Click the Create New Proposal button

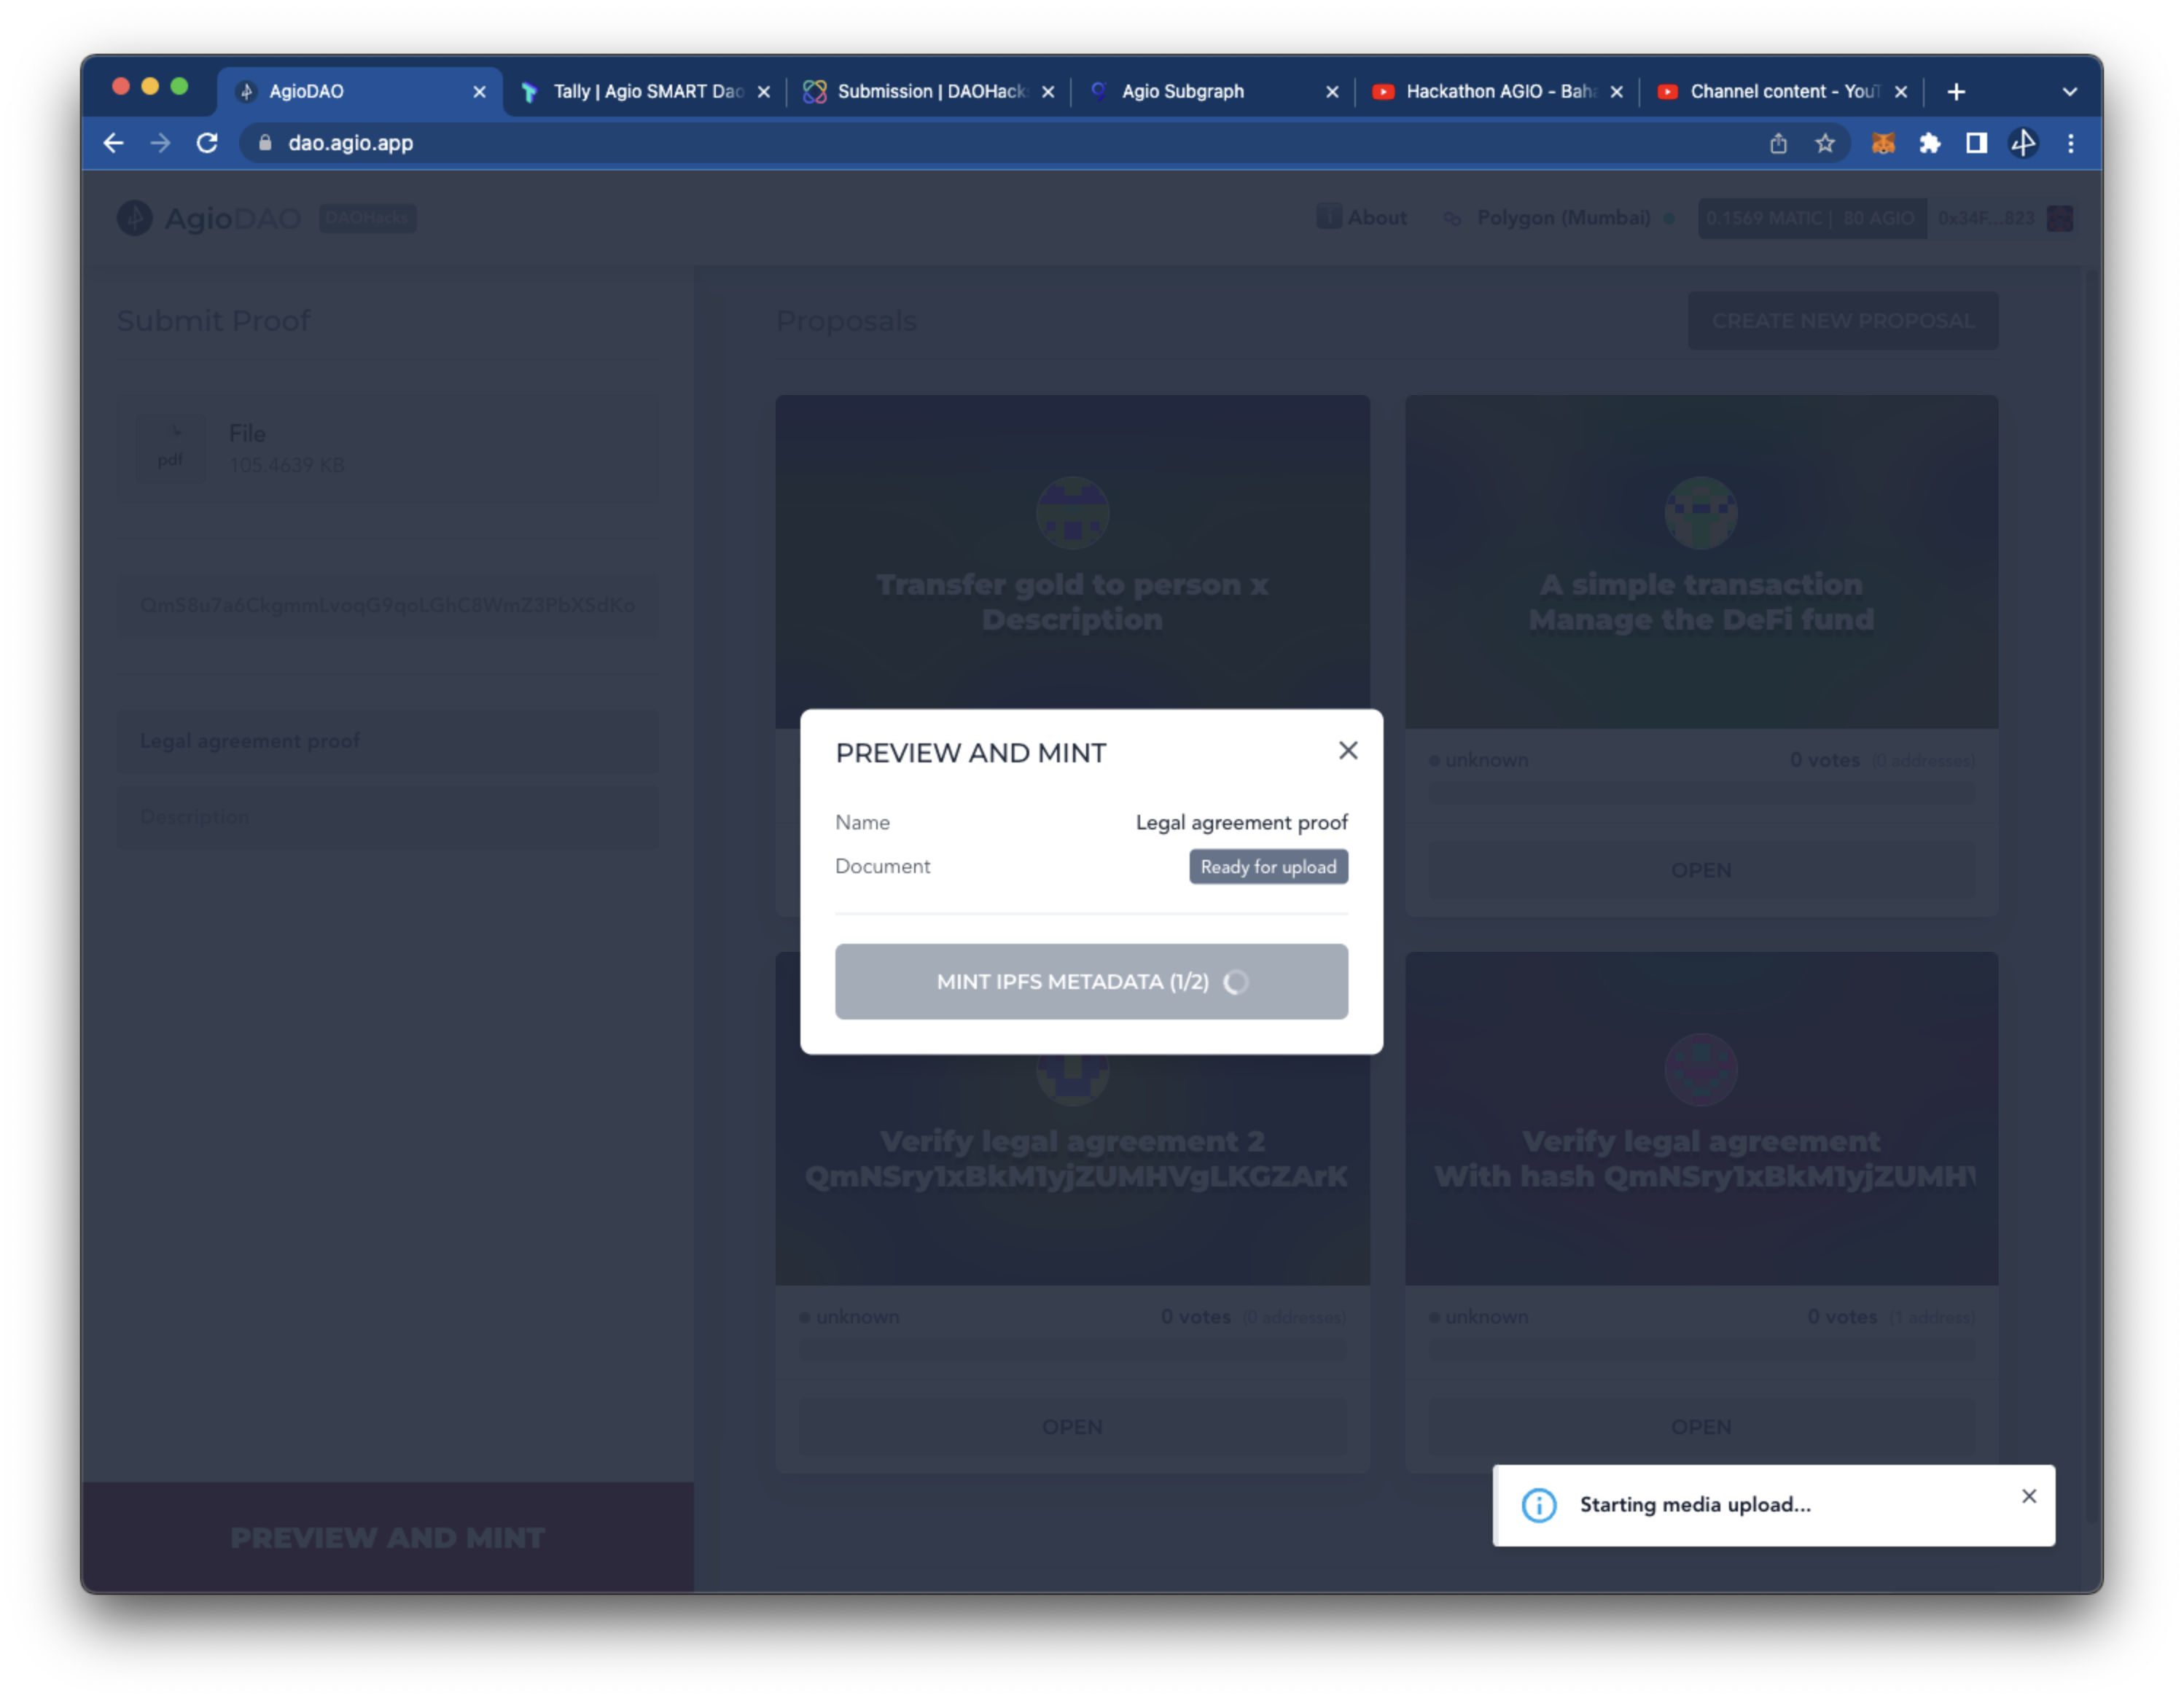(1842, 321)
